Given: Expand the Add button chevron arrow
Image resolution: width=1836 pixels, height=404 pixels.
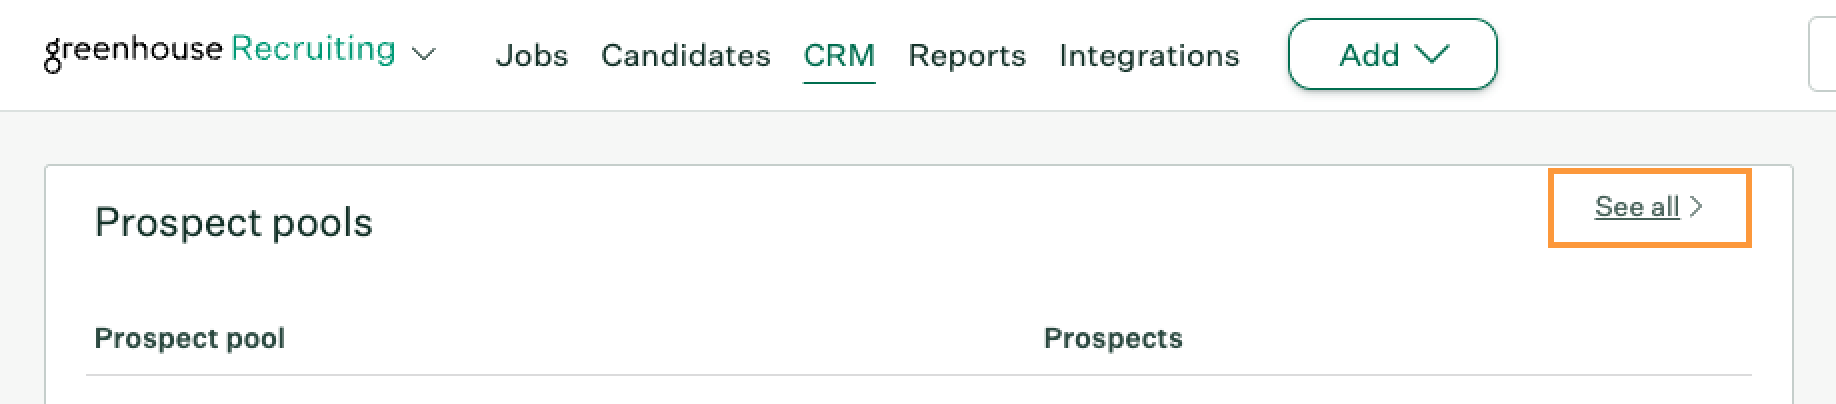Looking at the screenshot, I should click(1432, 54).
